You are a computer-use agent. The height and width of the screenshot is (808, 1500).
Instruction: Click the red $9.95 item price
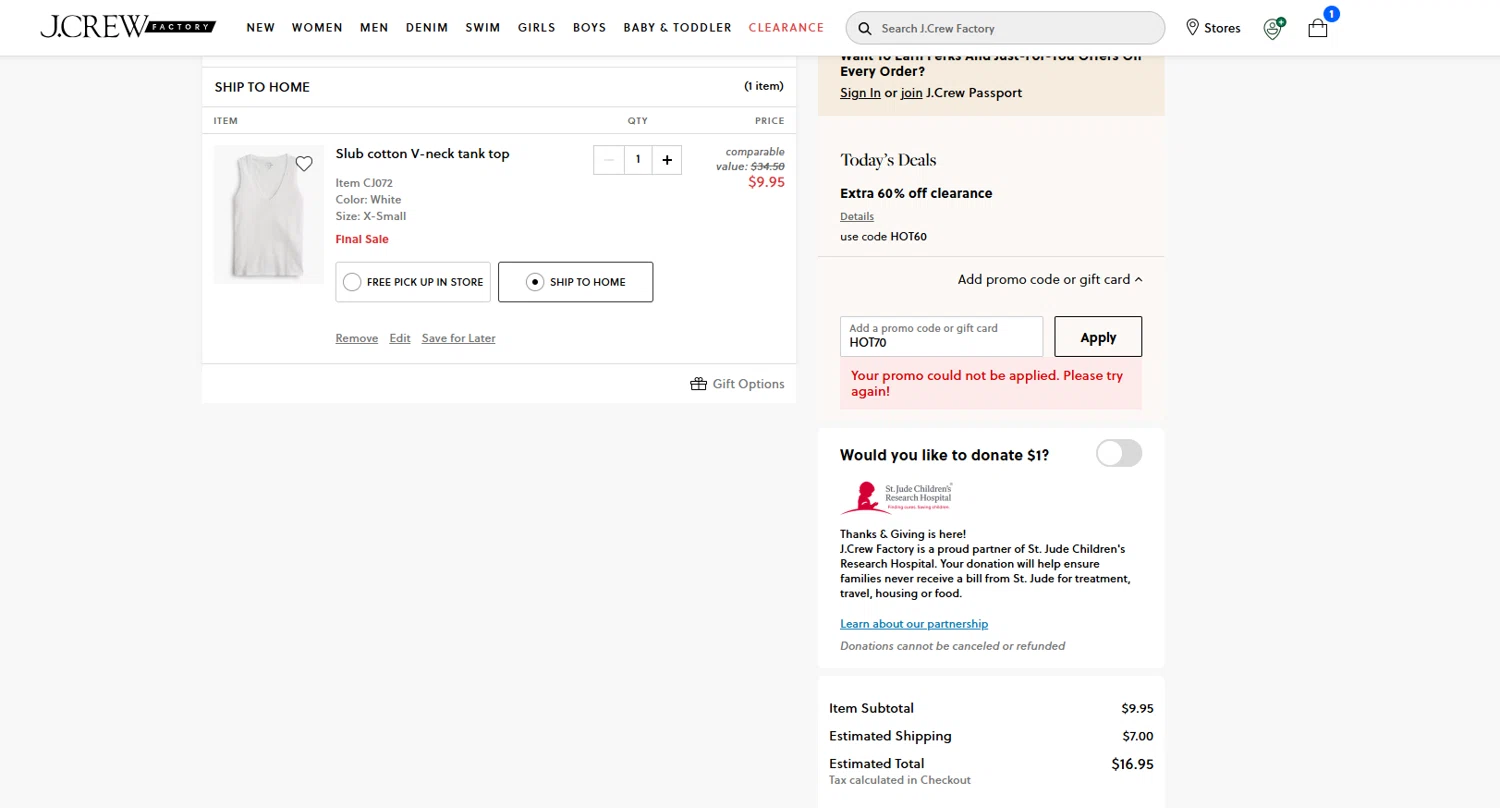pos(766,182)
